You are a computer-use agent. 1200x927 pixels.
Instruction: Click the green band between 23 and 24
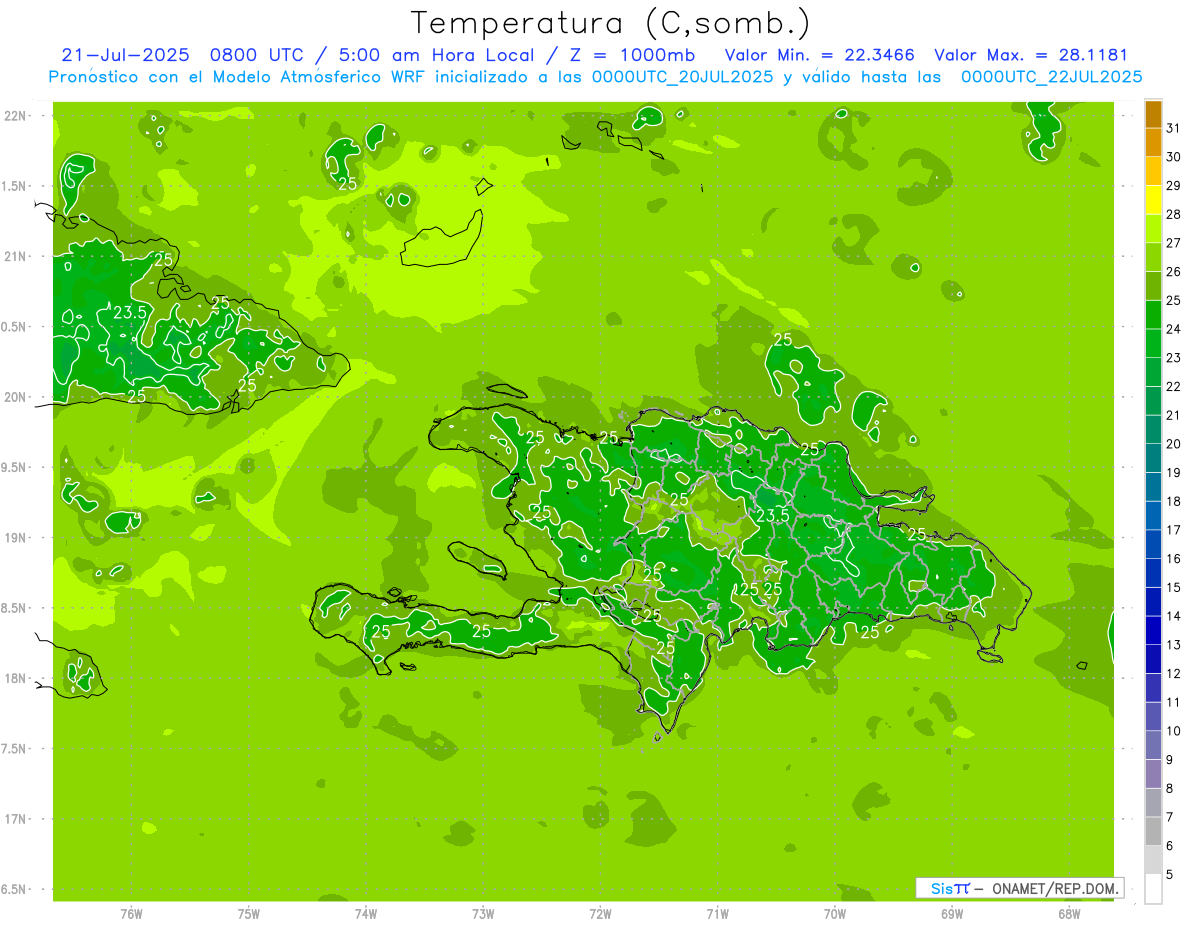click(x=1153, y=344)
